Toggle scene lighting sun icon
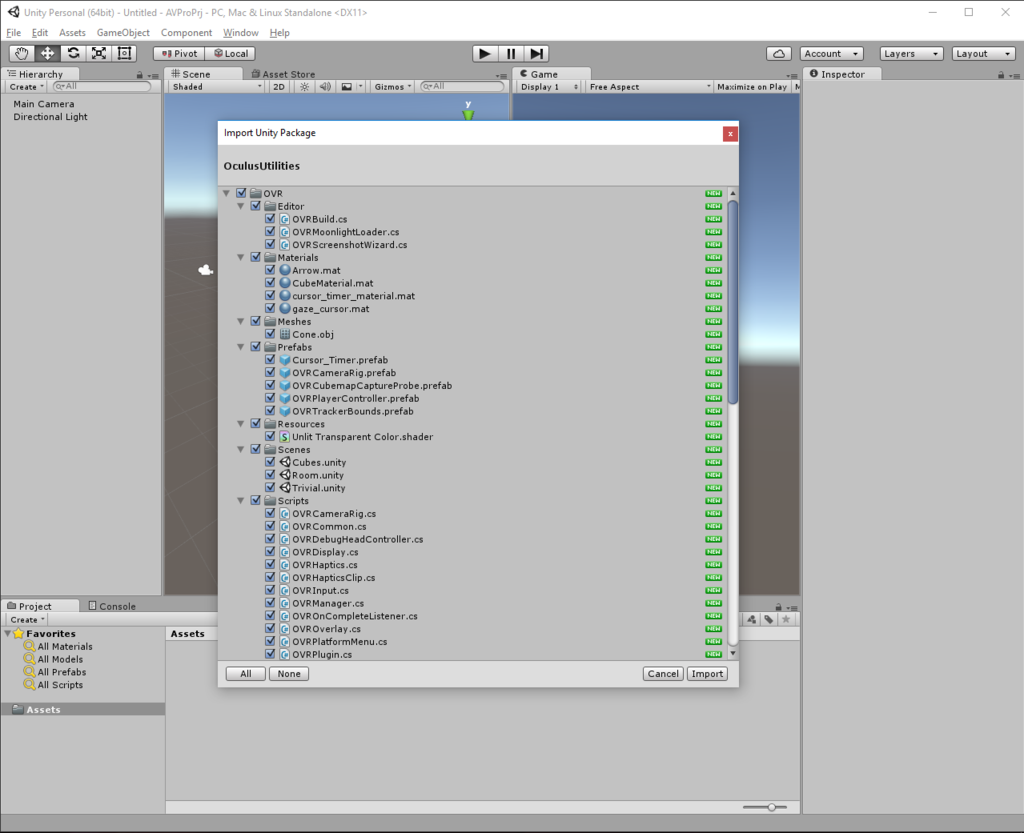The image size is (1024, 833). [304, 86]
